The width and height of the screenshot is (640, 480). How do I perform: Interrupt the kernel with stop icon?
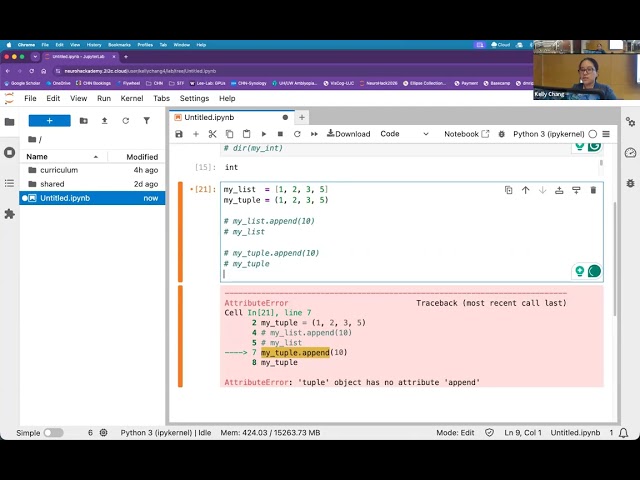[280, 134]
